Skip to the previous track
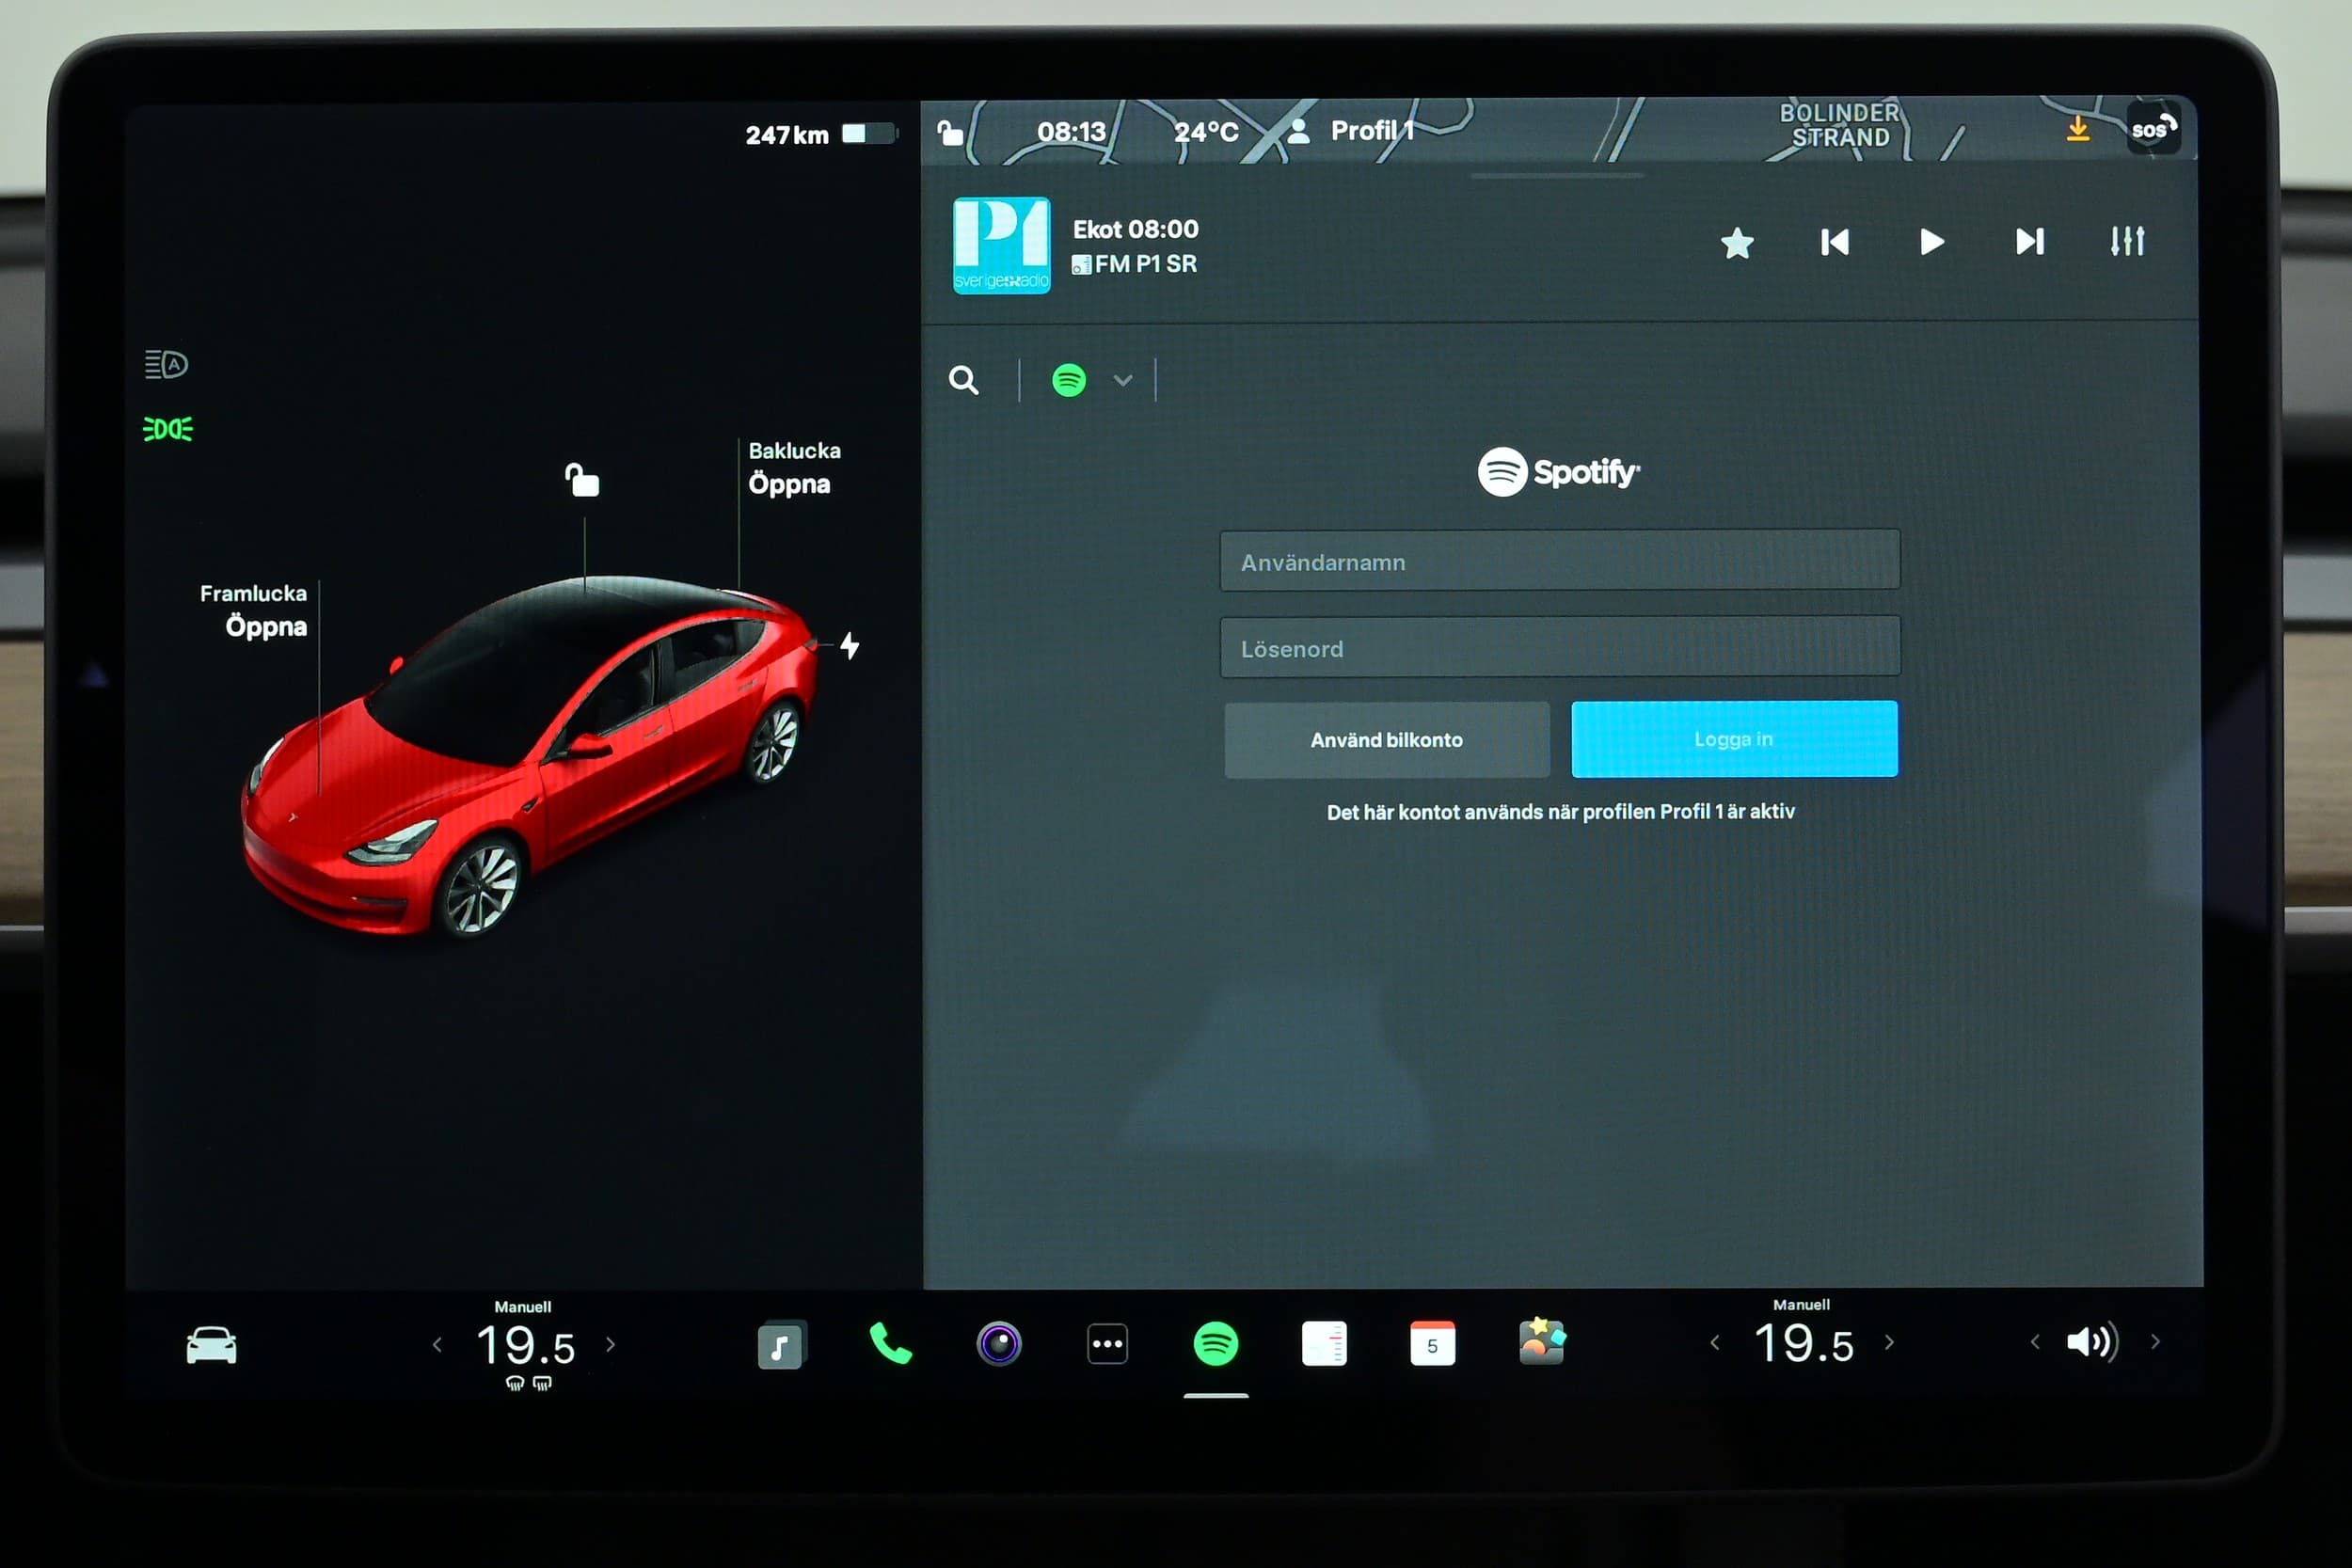The width and height of the screenshot is (2352, 1568). [x=1834, y=242]
